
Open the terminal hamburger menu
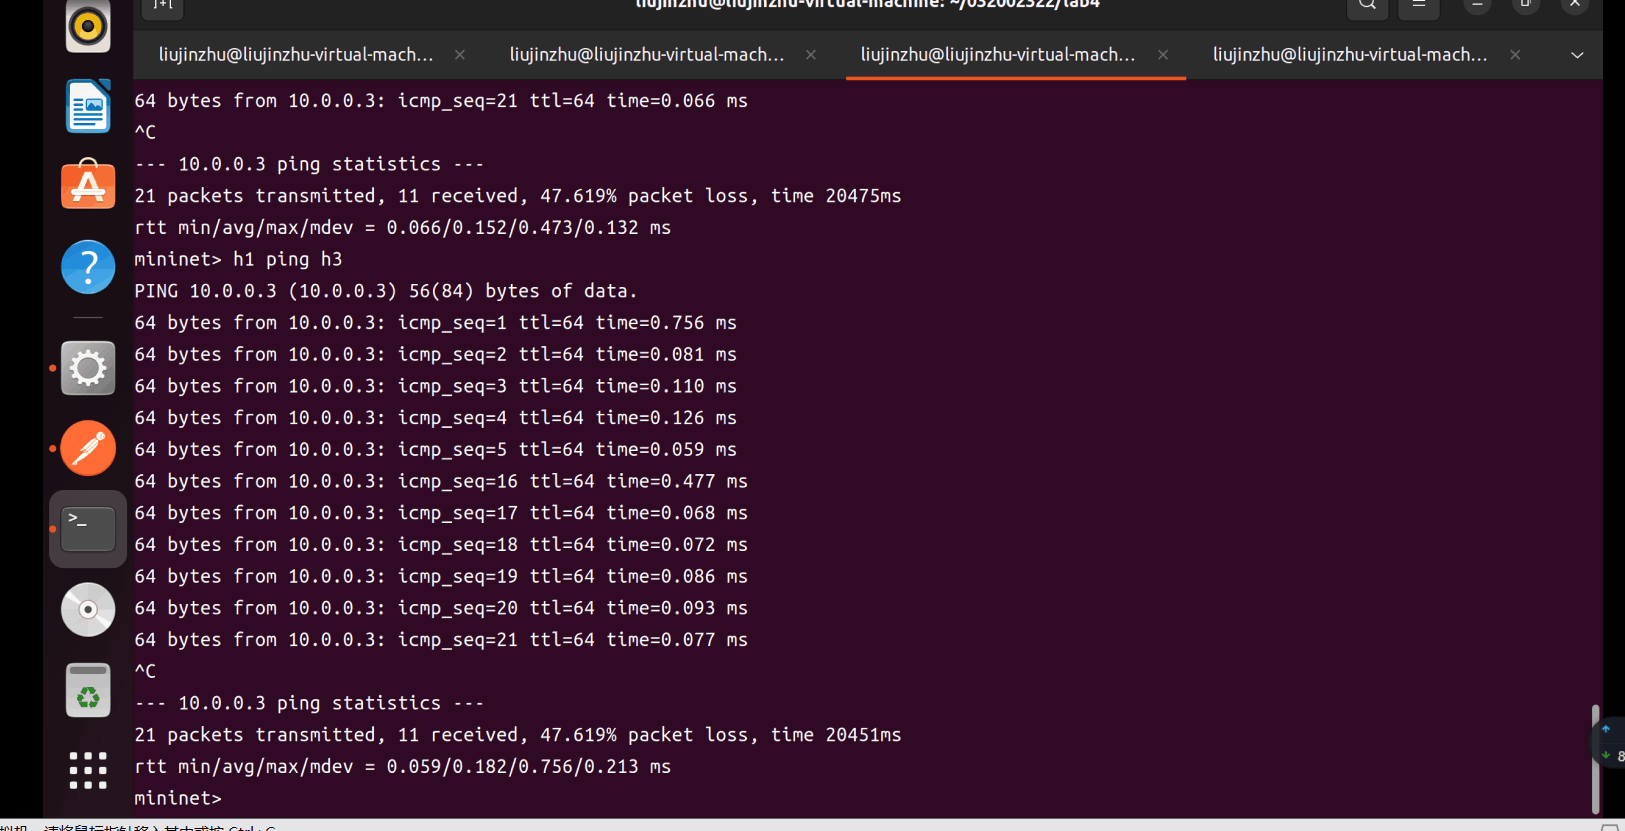pyautogui.click(x=1418, y=5)
